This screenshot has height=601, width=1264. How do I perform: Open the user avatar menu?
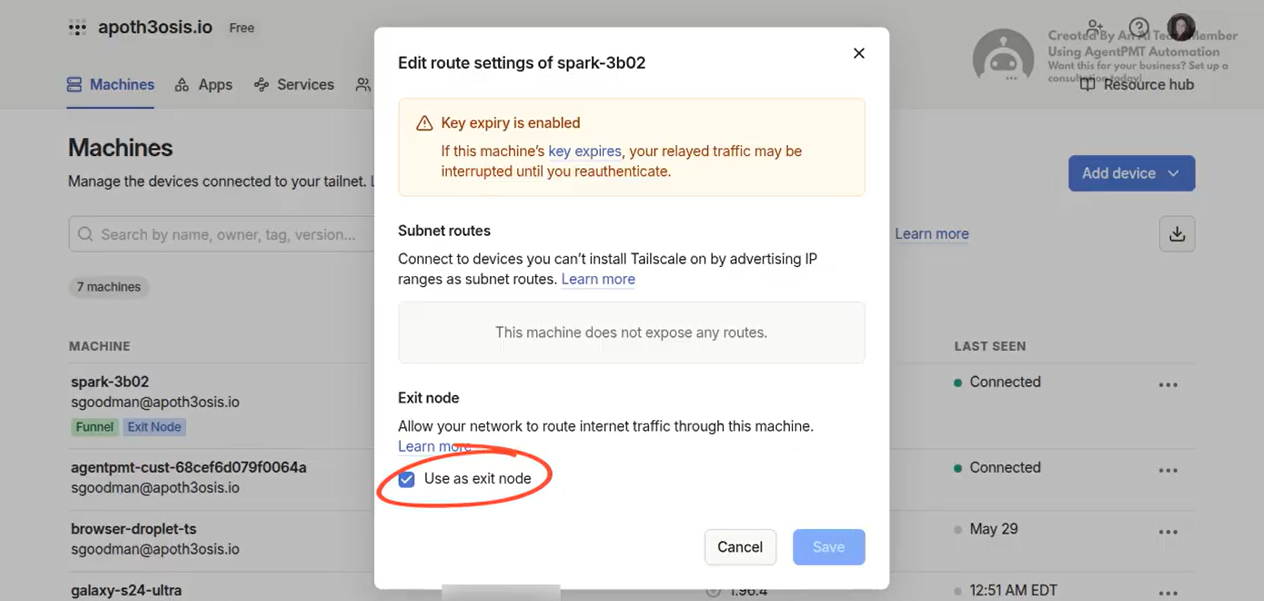coord(1181,27)
